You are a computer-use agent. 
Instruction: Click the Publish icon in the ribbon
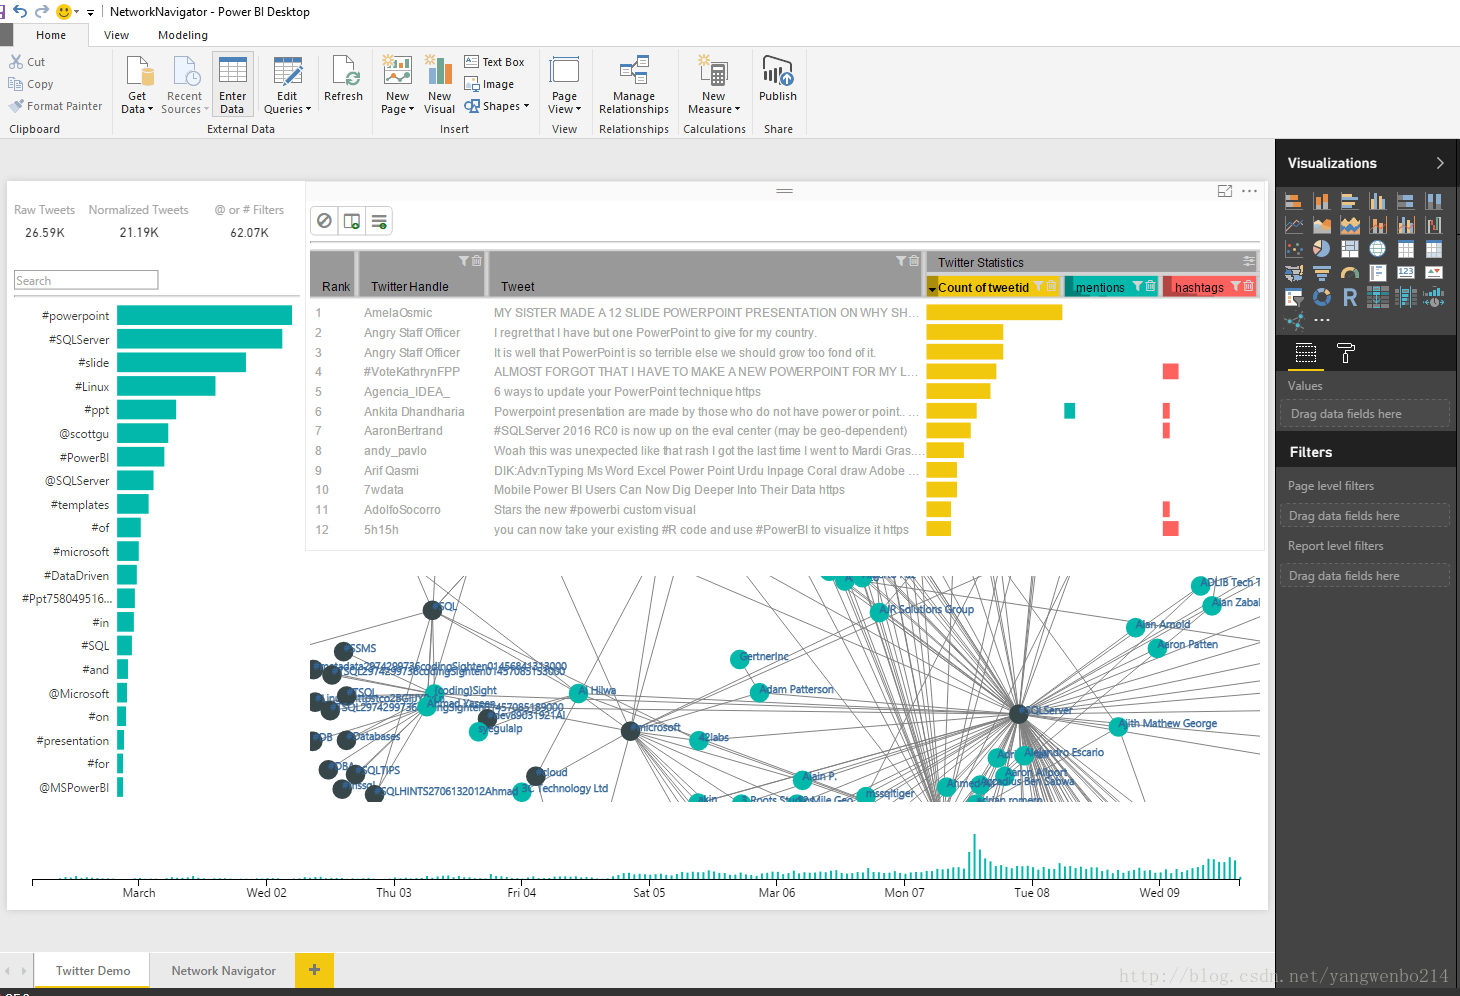pyautogui.click(x=777, y=72)
